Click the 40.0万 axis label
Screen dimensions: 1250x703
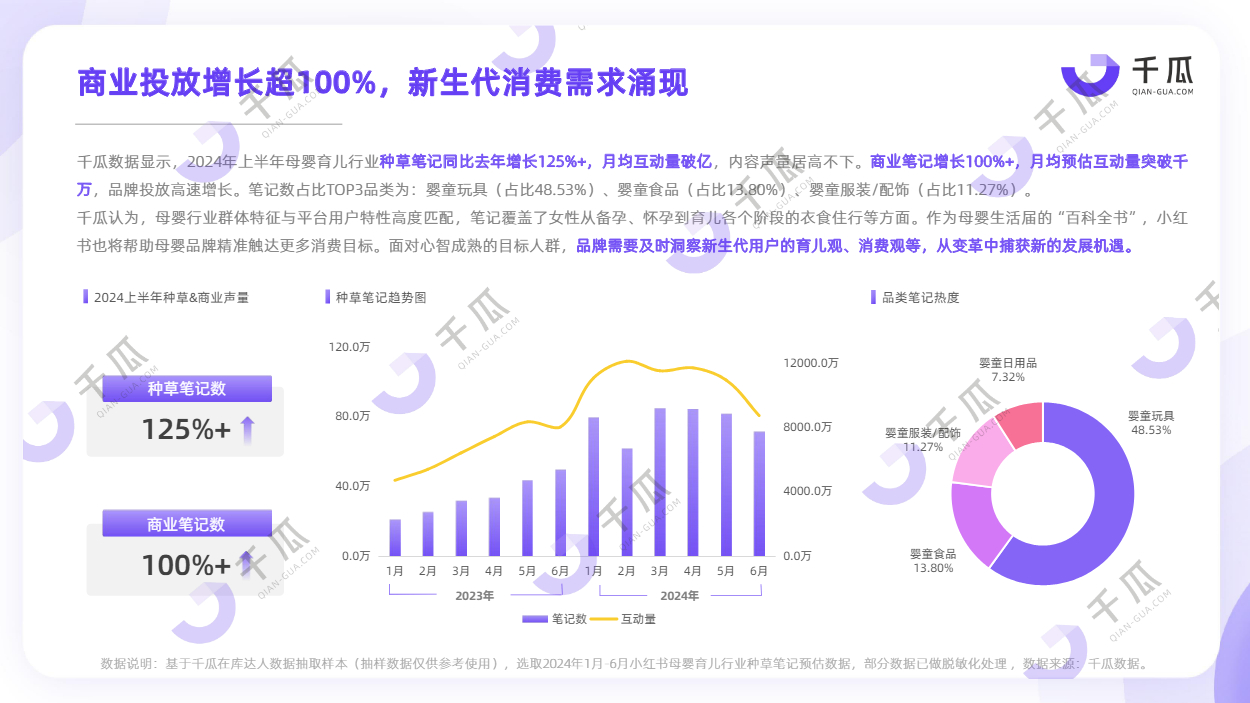coord(353,486)
